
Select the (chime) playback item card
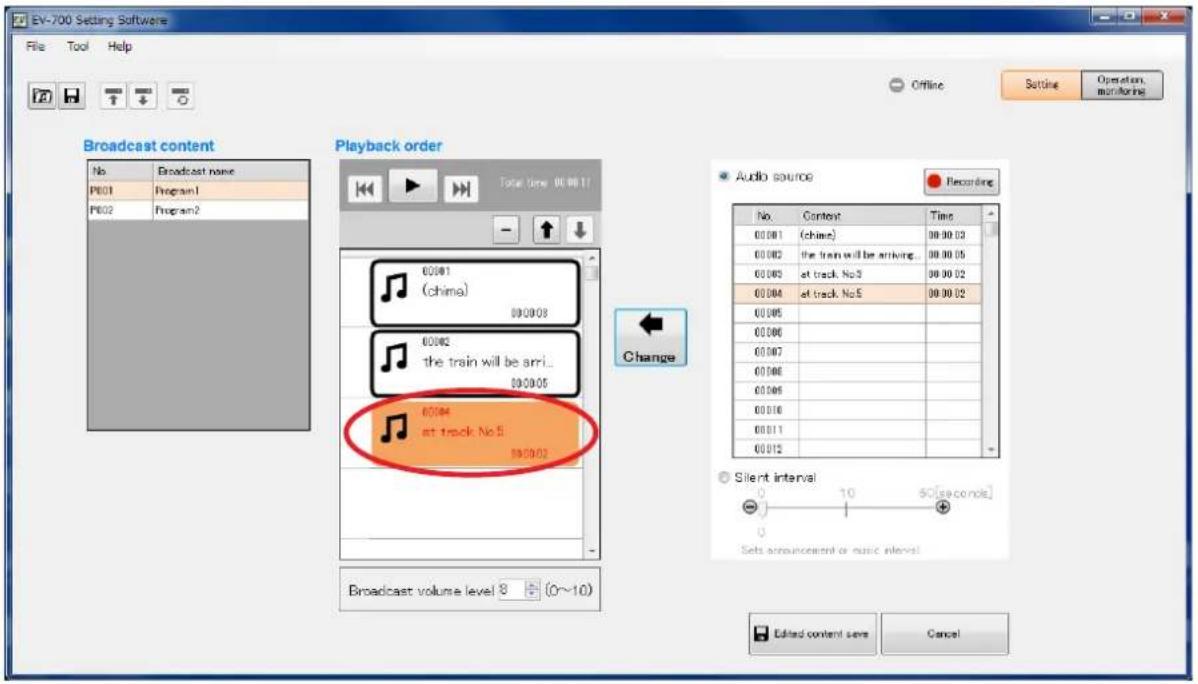(x=474, y=293)
